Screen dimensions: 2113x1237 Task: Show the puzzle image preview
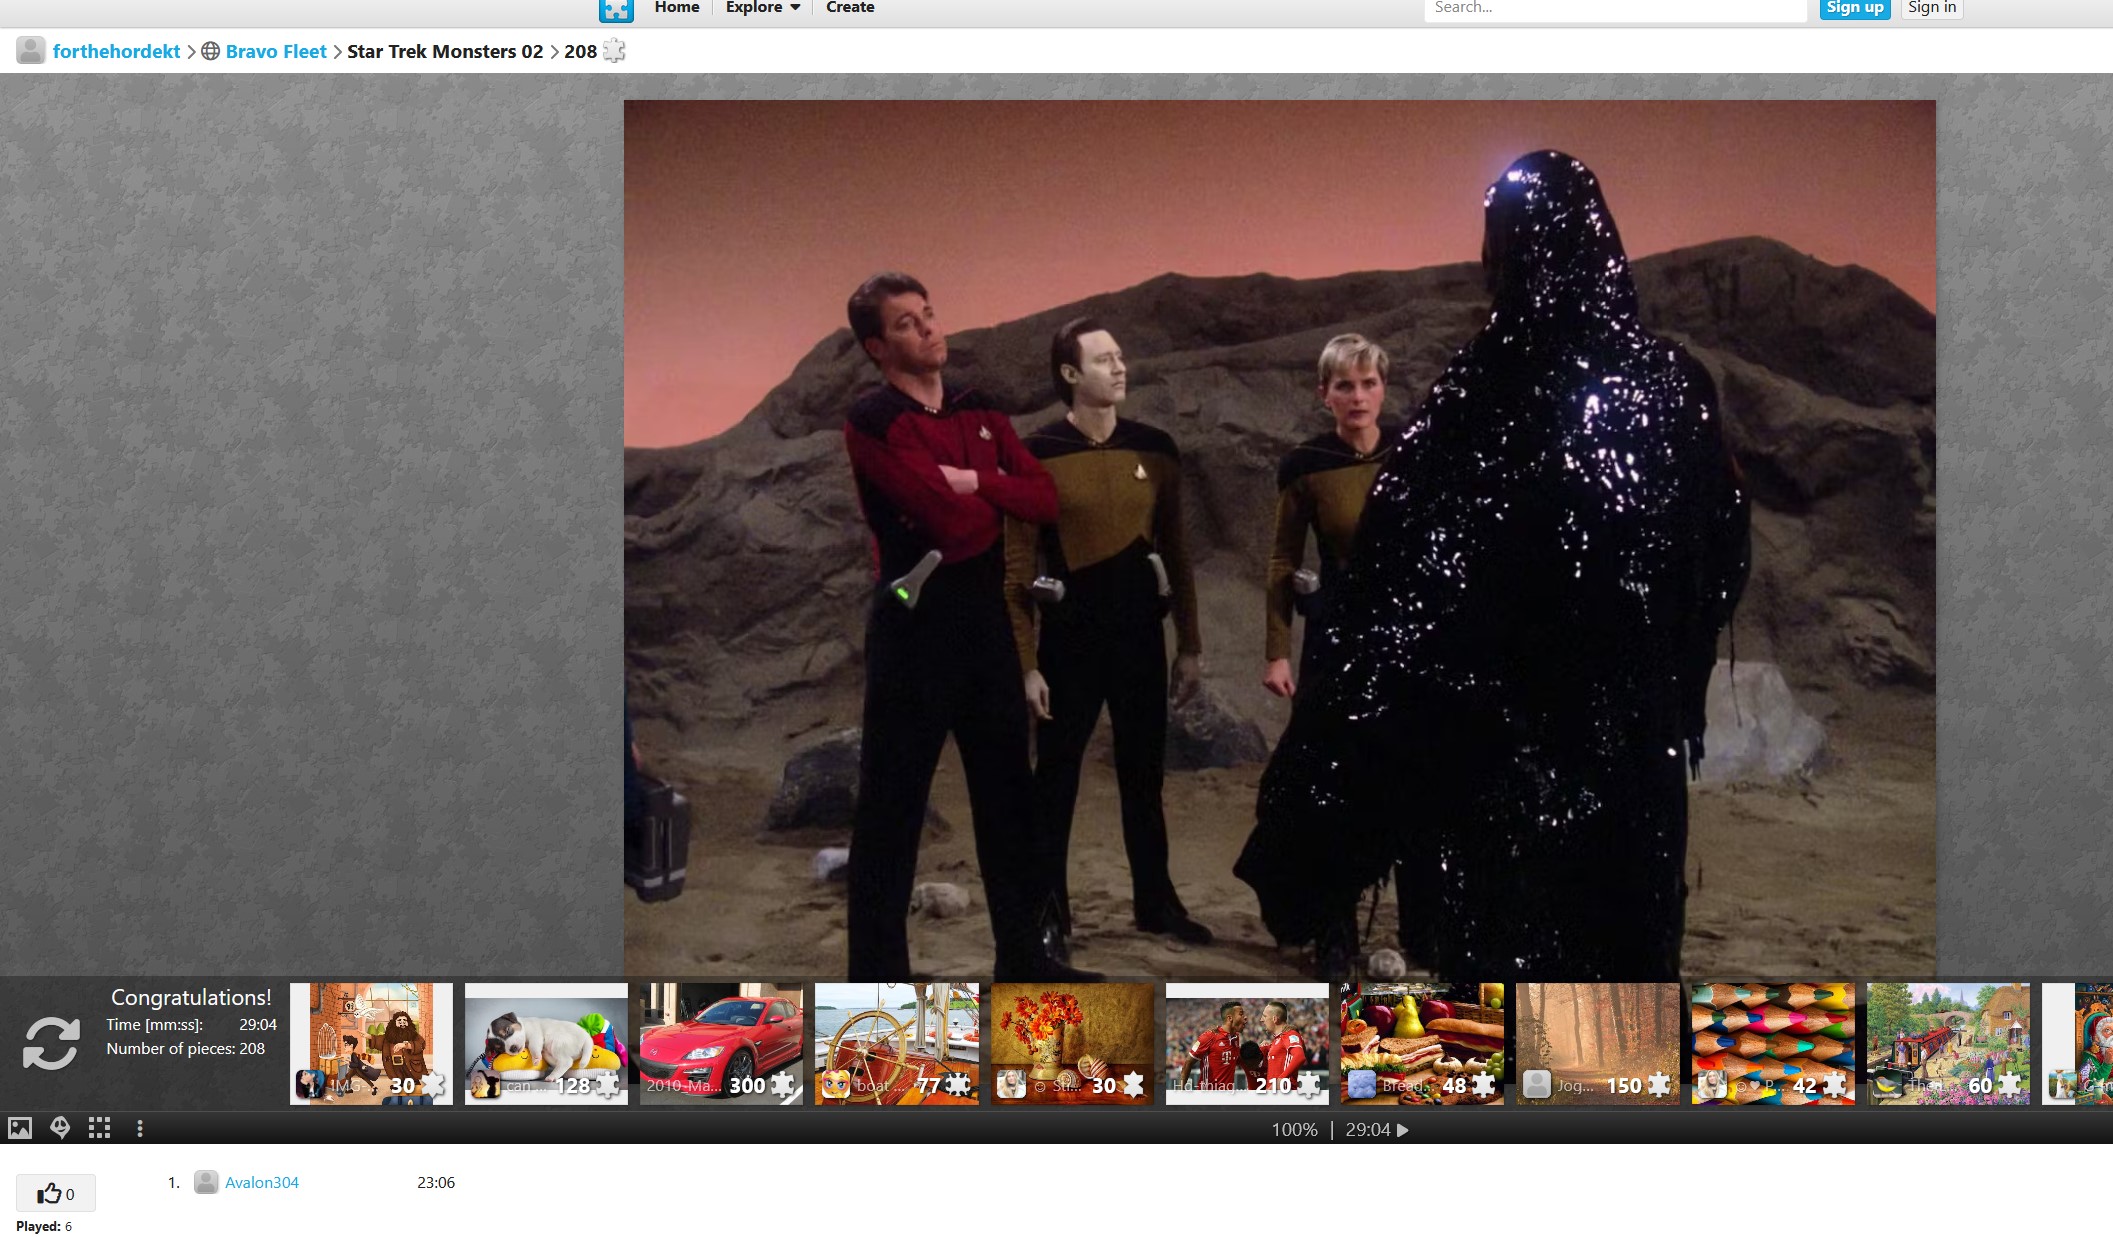click(x=20, y=1128)
